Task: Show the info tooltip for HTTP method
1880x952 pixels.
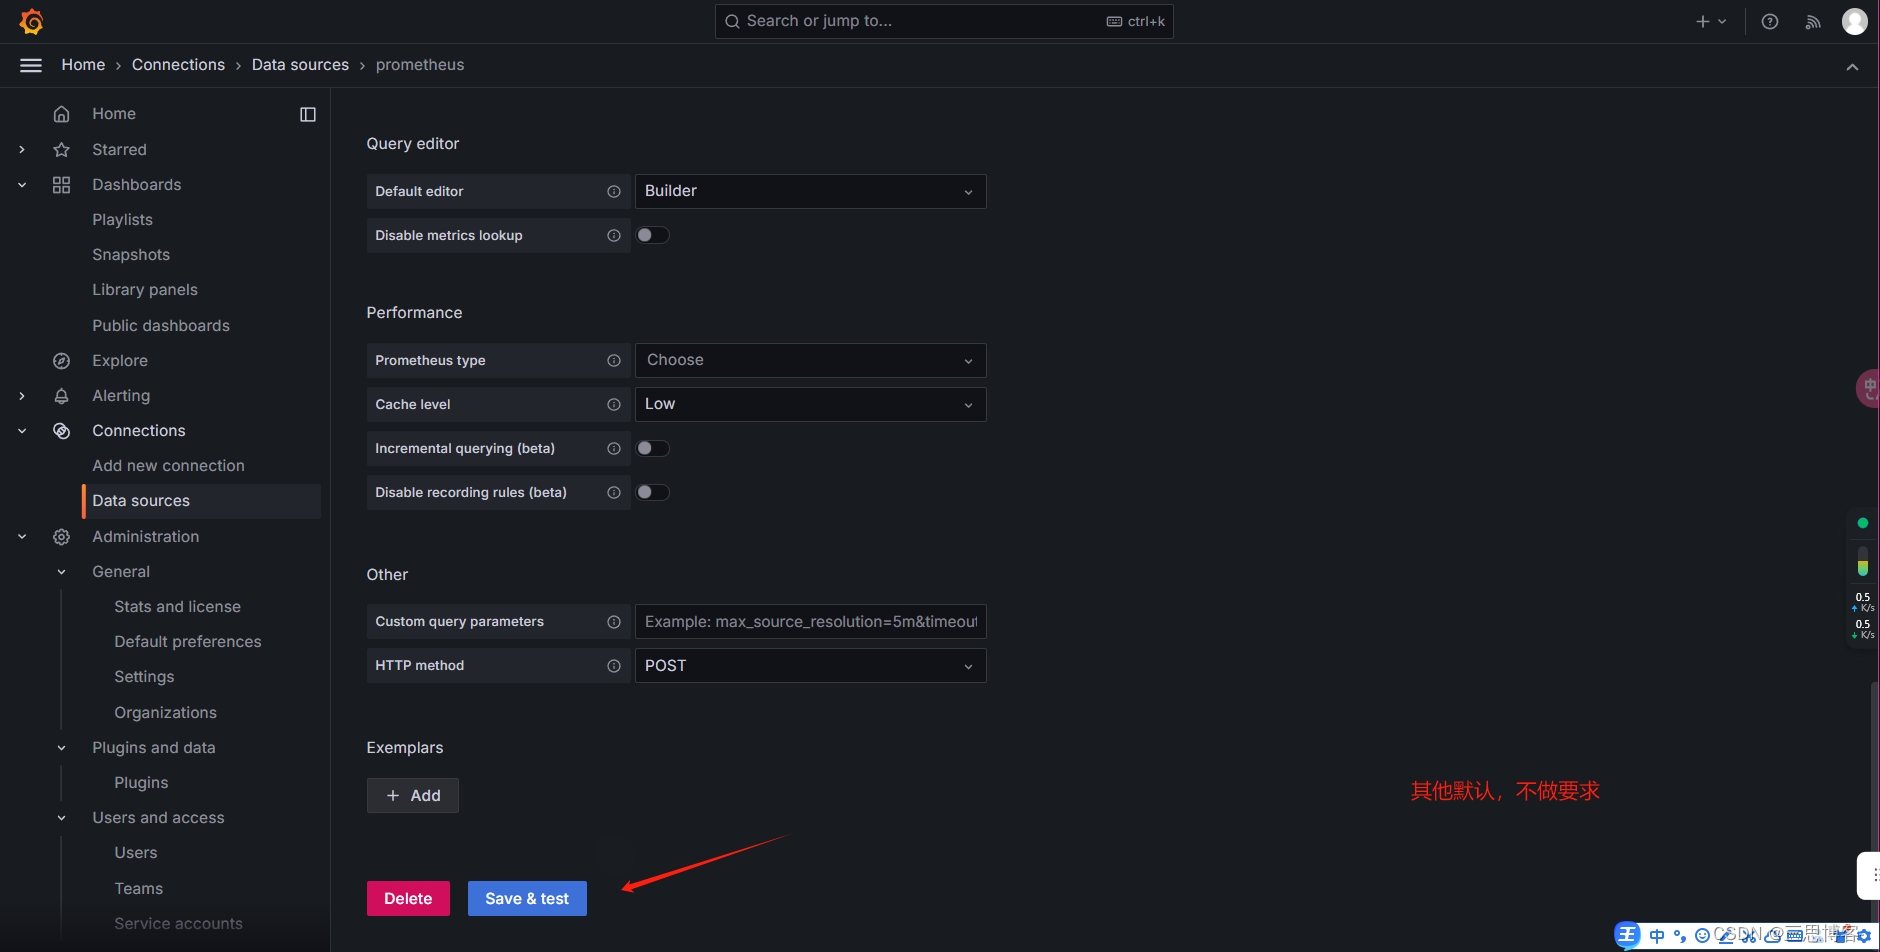Action: [x=614, y=665]
